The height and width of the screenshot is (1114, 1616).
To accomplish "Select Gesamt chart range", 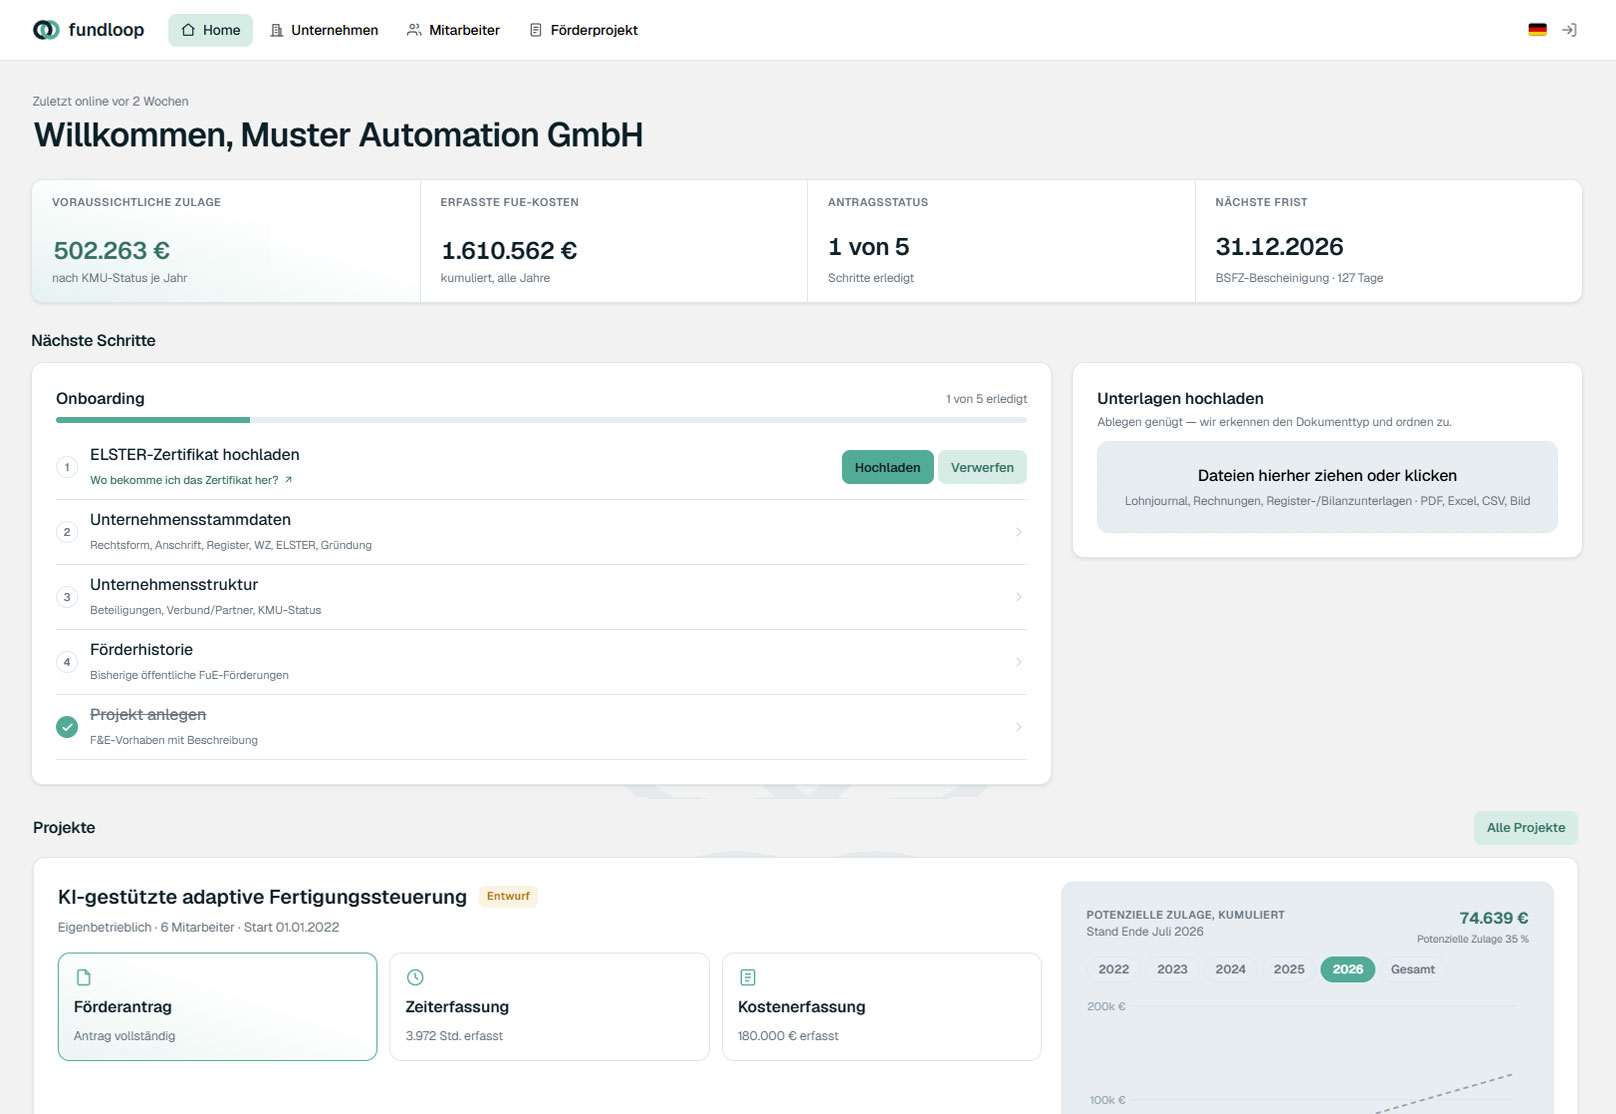I will tap(1413, 969).
